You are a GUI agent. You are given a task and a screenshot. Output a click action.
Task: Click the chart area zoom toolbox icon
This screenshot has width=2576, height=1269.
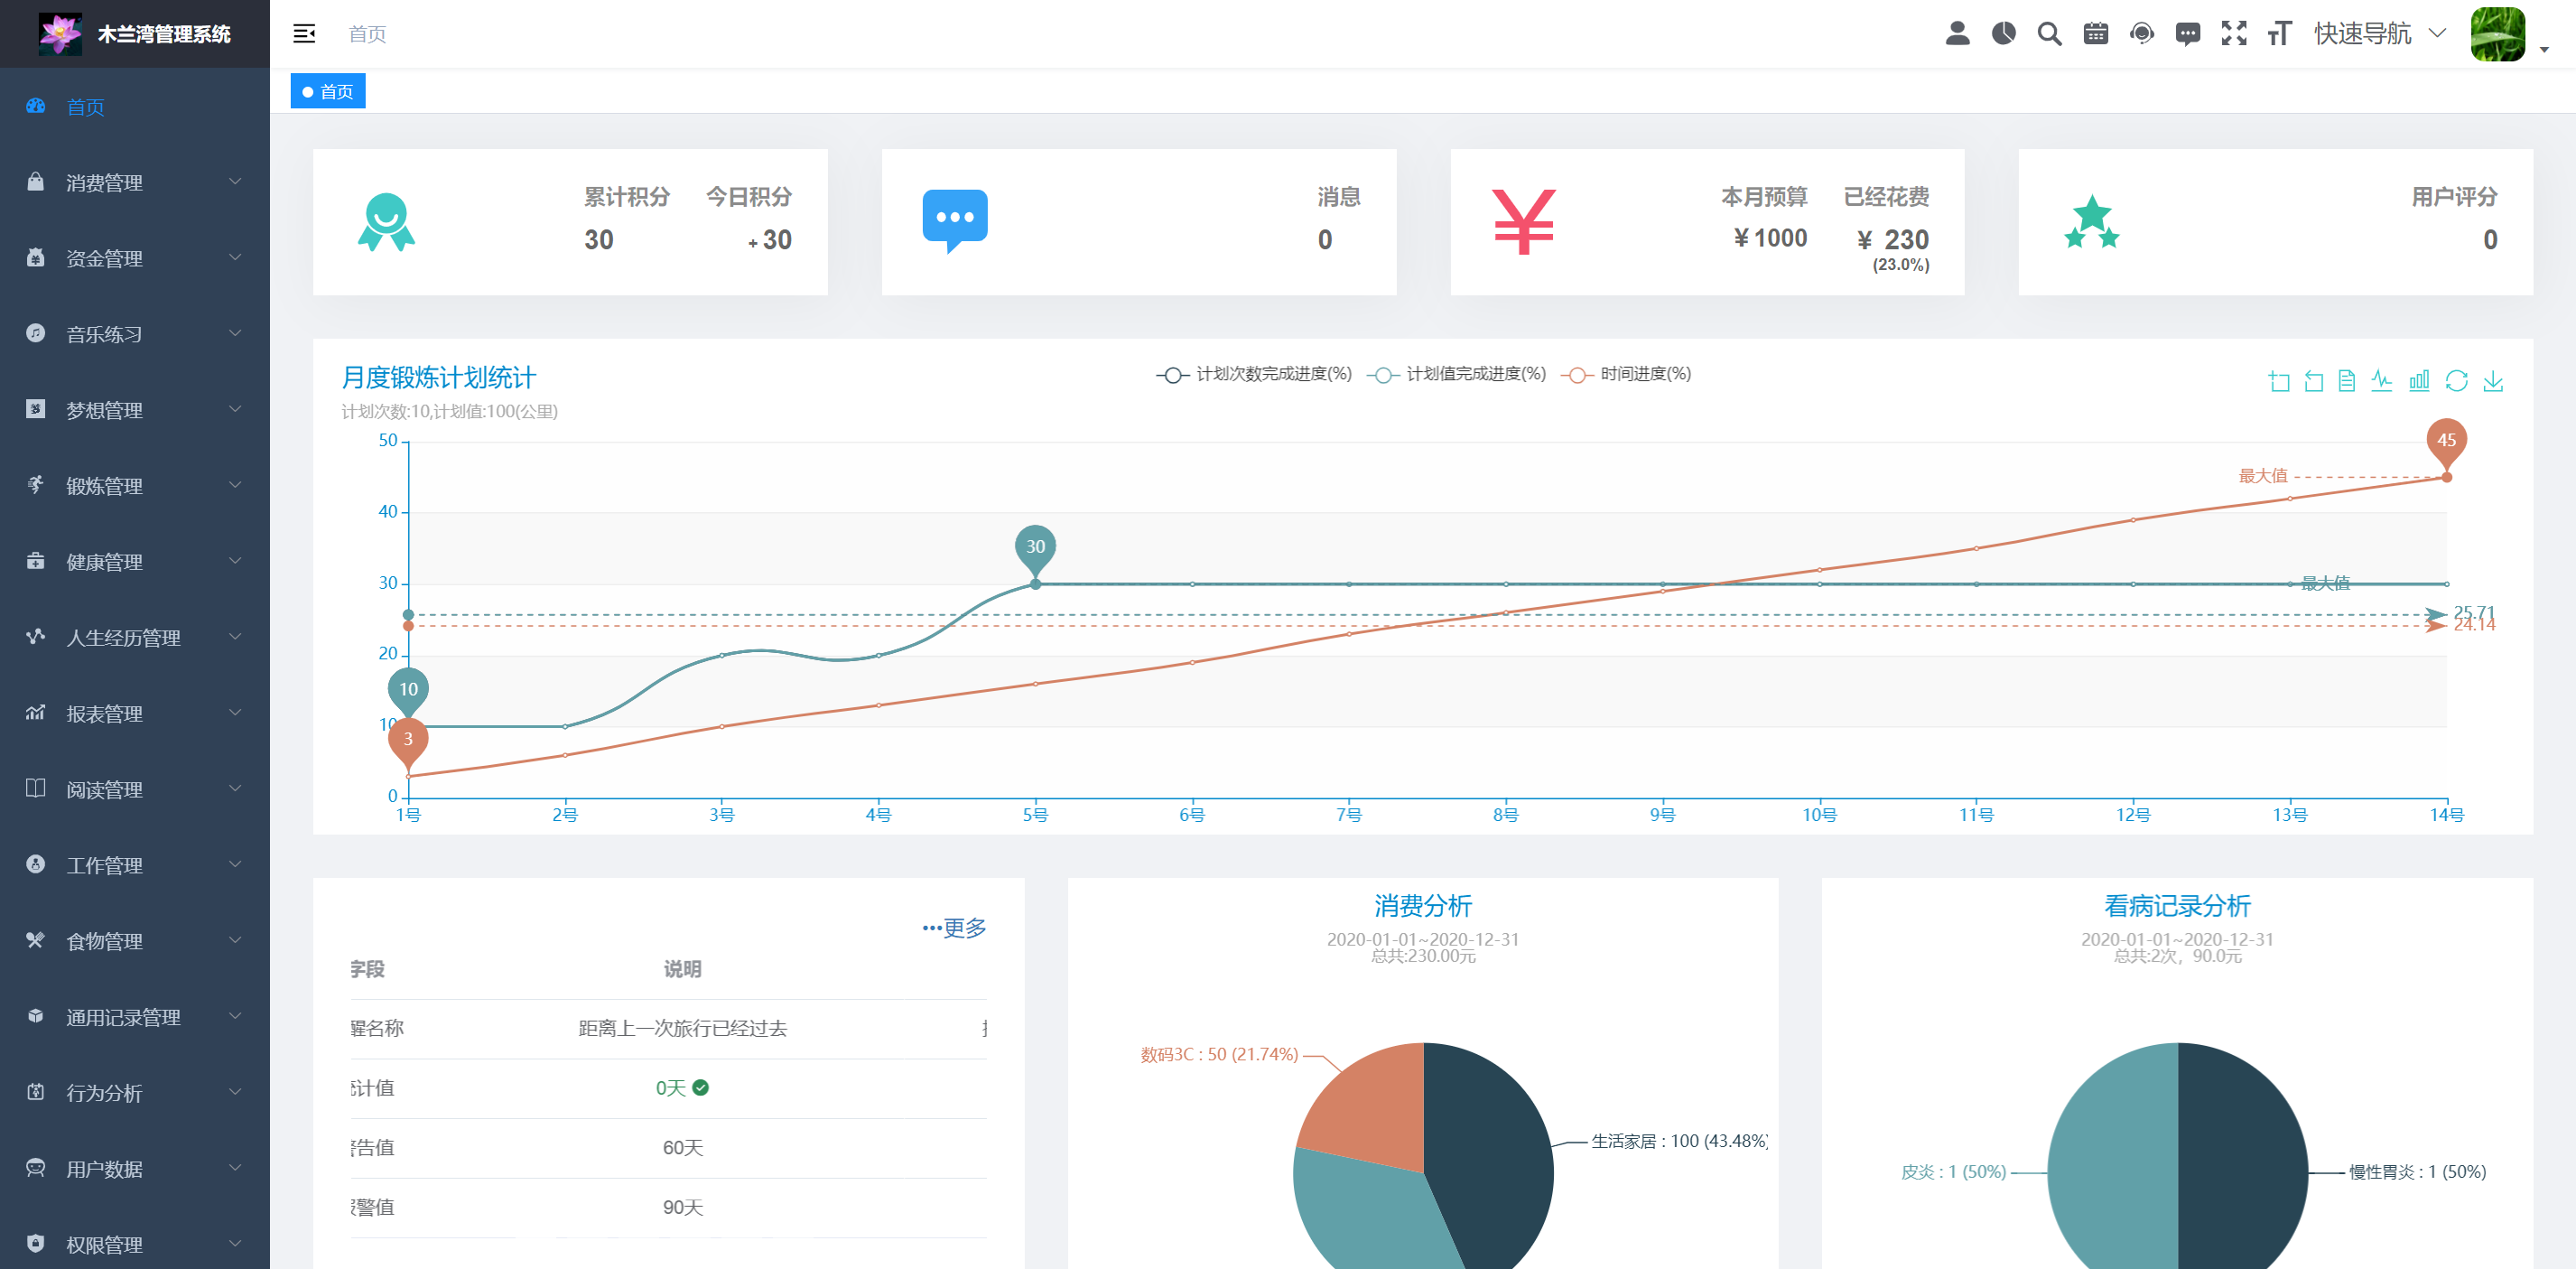[x=2279, y=381]
